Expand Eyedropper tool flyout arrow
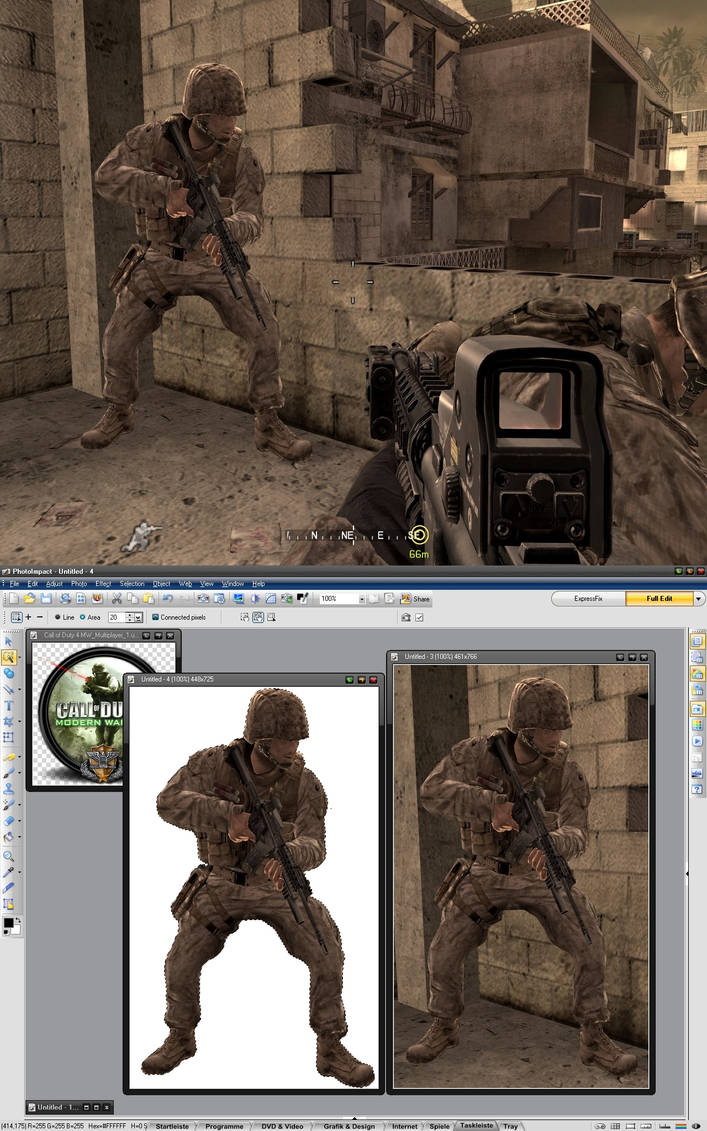Image resolution: width=707 pixels, height=1131 pixels. (19, 872)
